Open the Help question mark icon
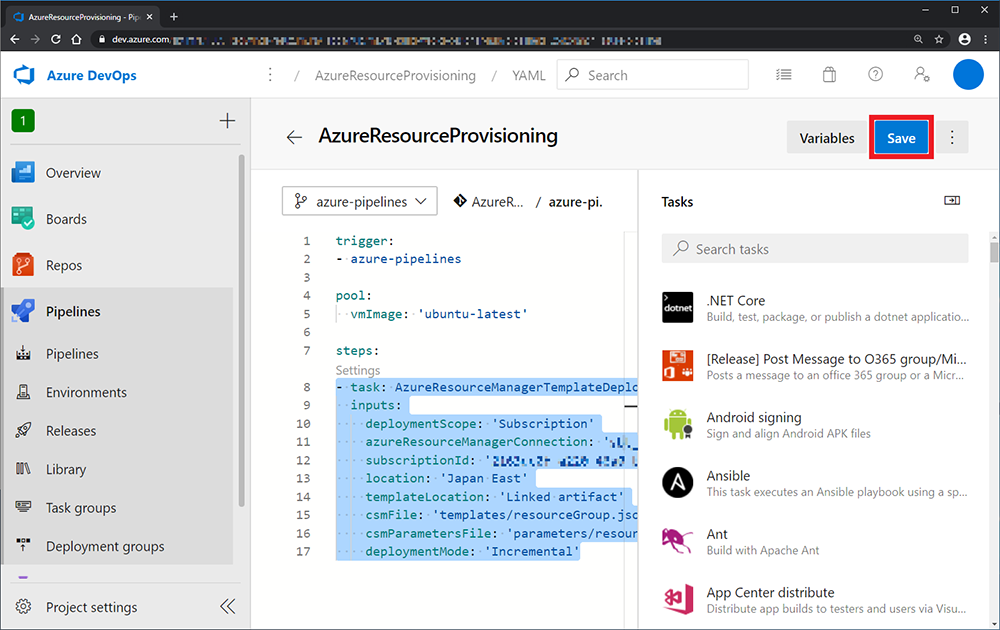This screenshot has width=1000, height=630. (875, 75)
